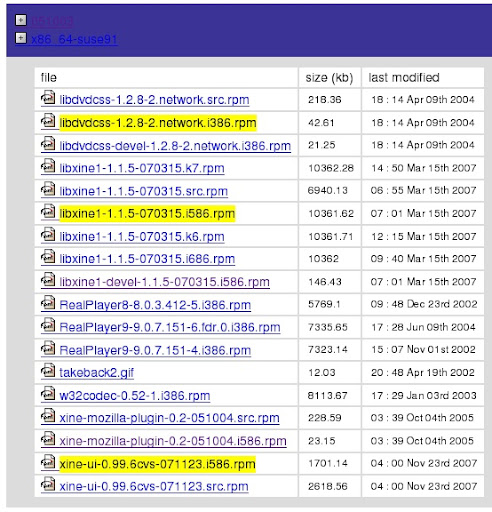The image size is (492, 512).
Task: Click file icon for RealPlayer9-9.0.7.151-4.i386.rpm
Action: click(48, 348)
